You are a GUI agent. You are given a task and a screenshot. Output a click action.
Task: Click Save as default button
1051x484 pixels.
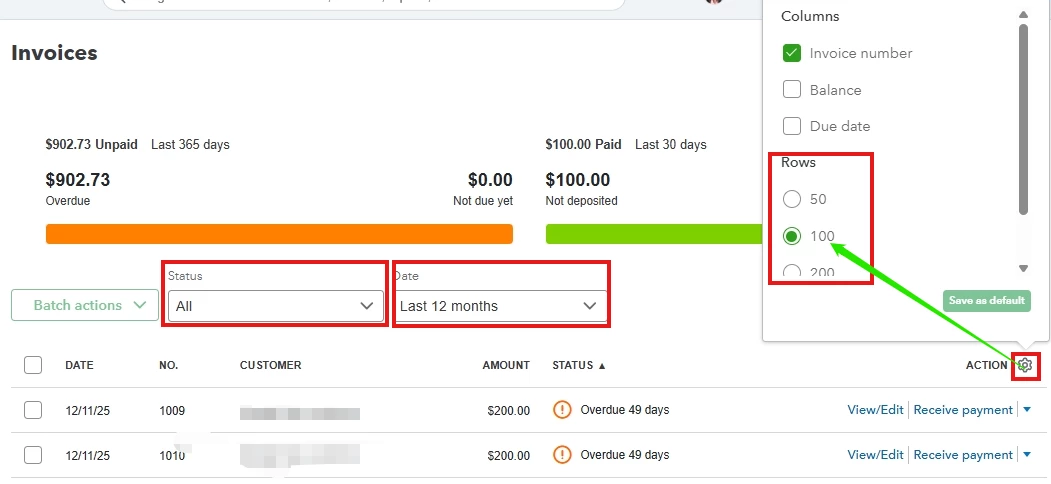click(987, 300)
